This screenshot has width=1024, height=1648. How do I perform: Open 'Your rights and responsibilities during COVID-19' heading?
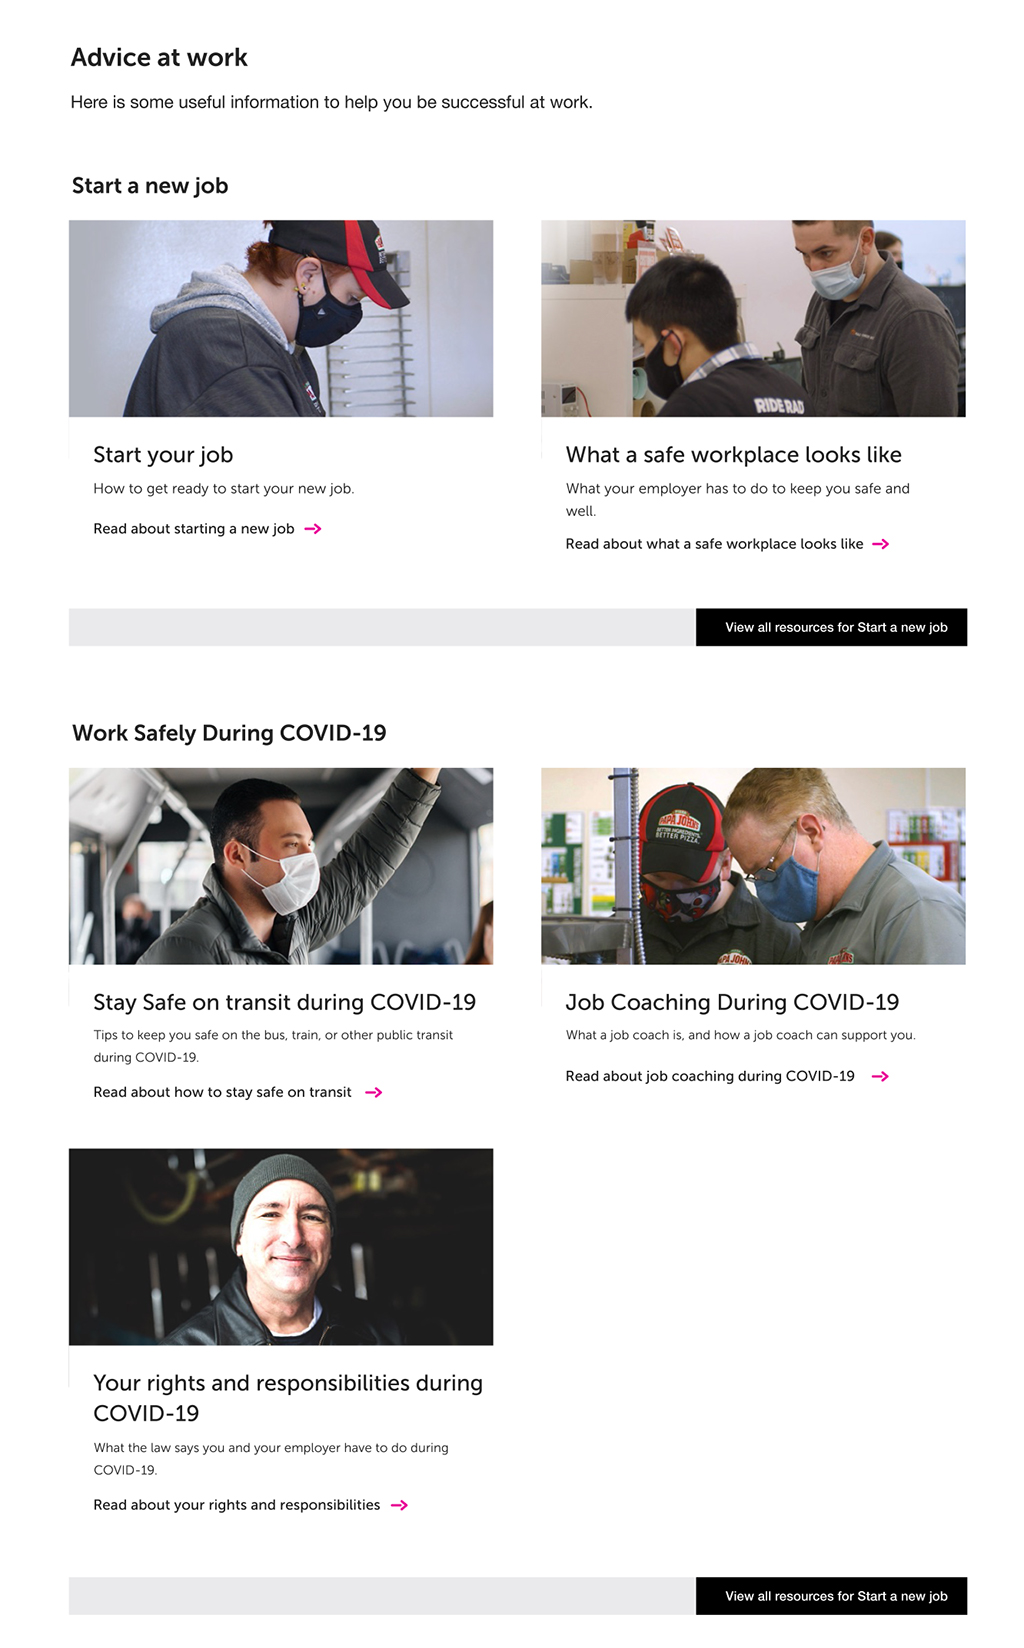288,1398
